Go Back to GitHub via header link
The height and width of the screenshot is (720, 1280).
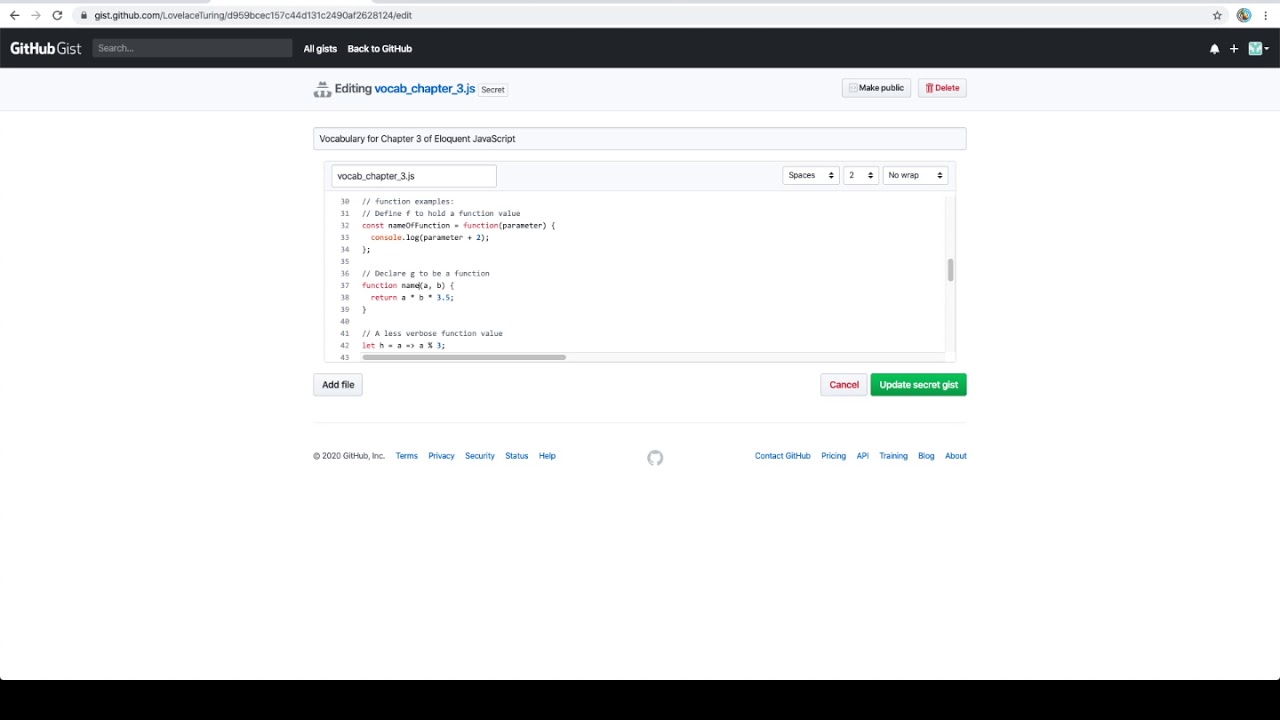[x=379, y=48]
